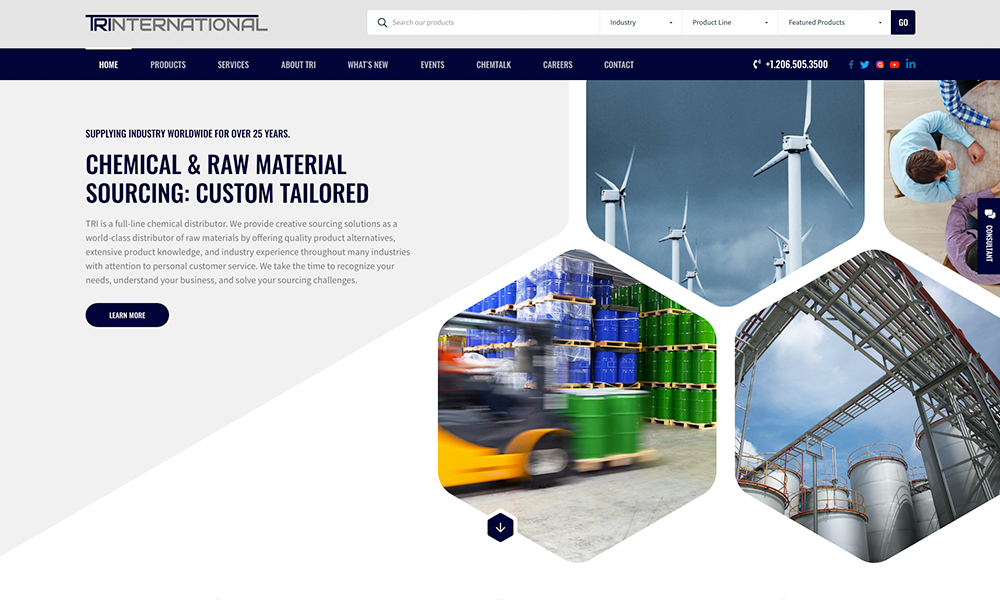Click the TRInternational logo

[x=176, y=23]
